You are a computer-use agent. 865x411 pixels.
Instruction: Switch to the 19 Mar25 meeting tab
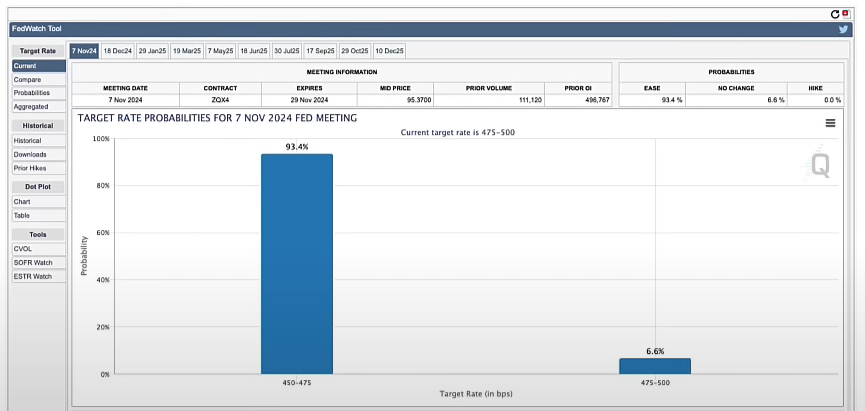[187, 51]
